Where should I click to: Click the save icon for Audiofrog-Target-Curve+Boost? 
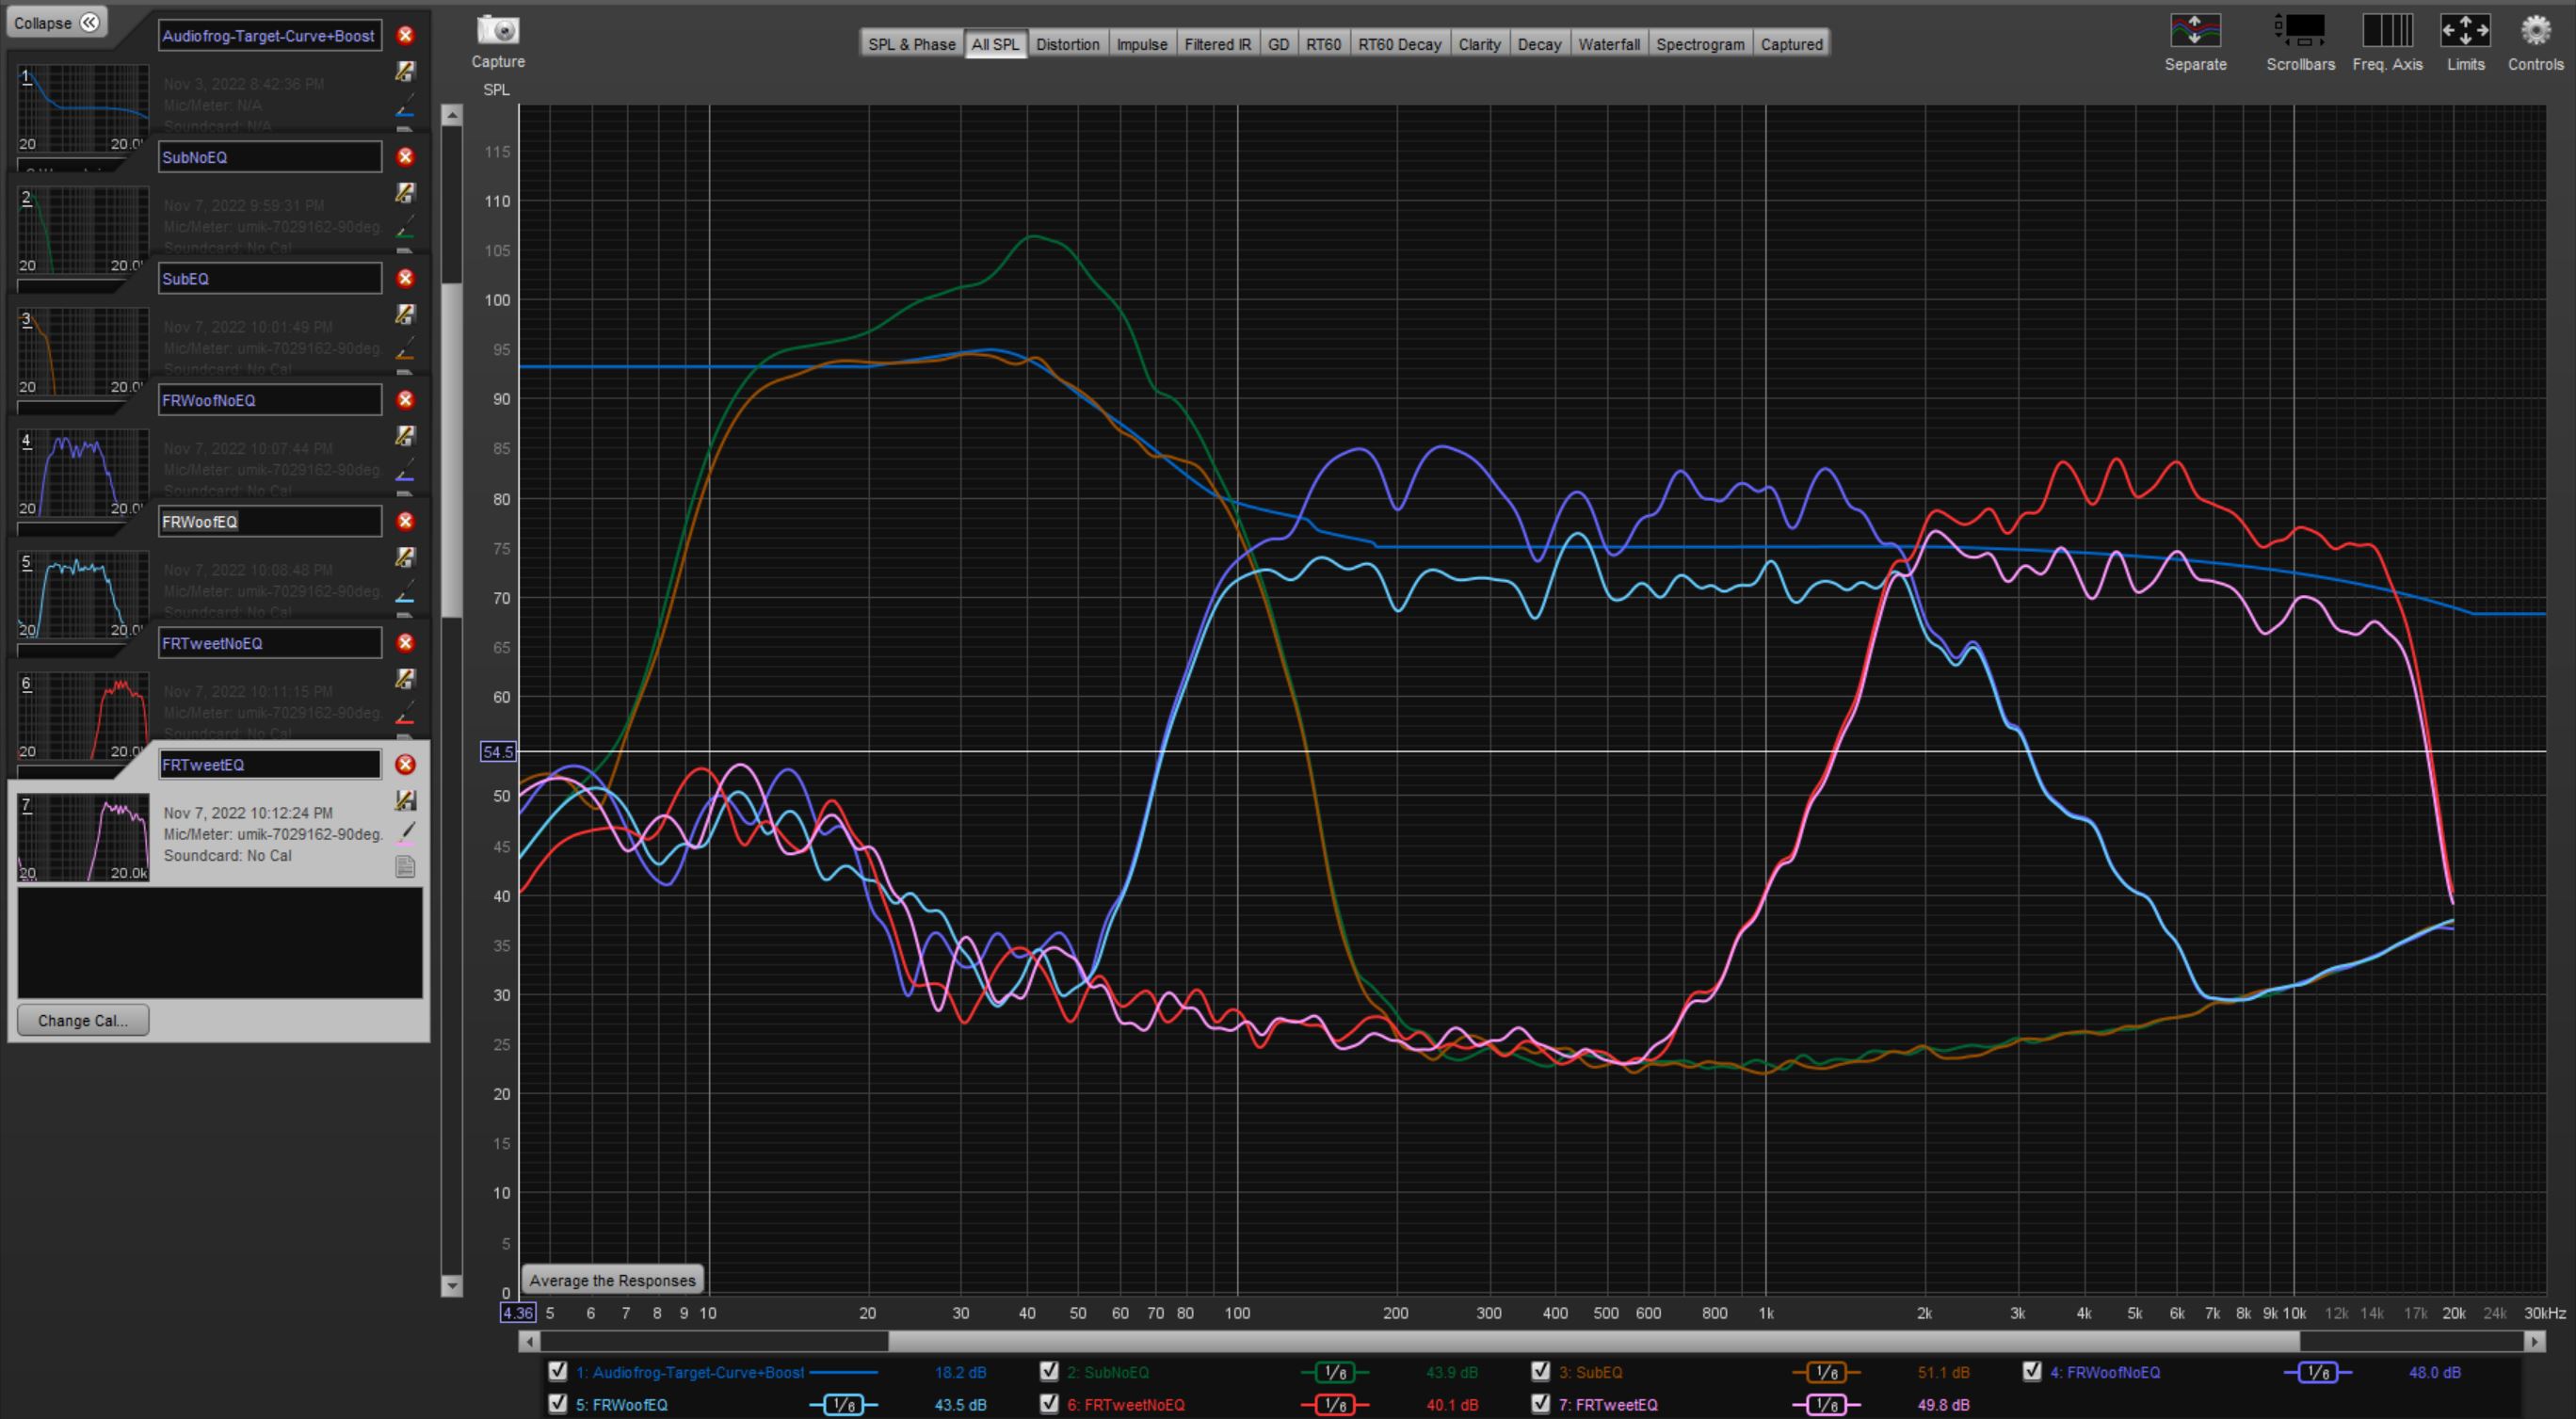405,71
